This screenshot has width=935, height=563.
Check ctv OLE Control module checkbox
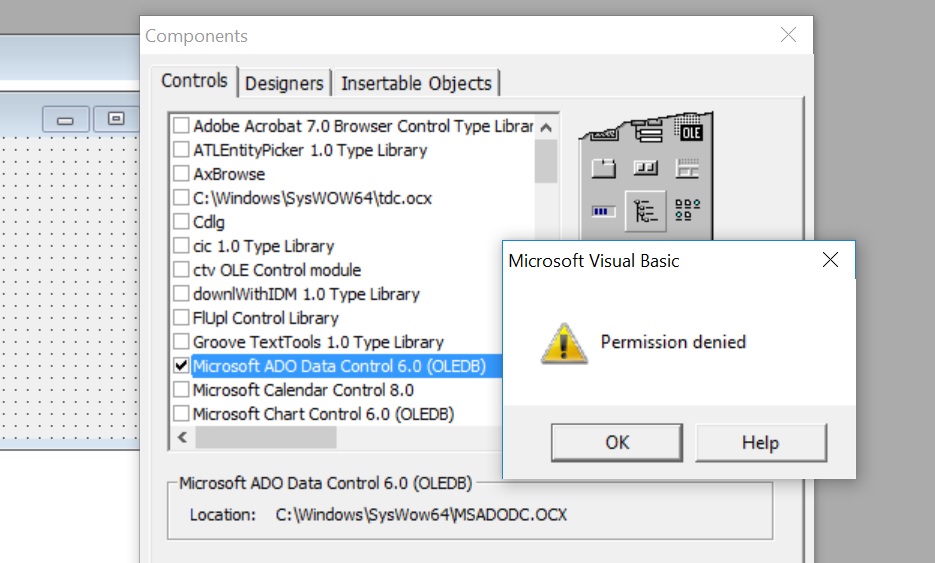tap(181, 270)
